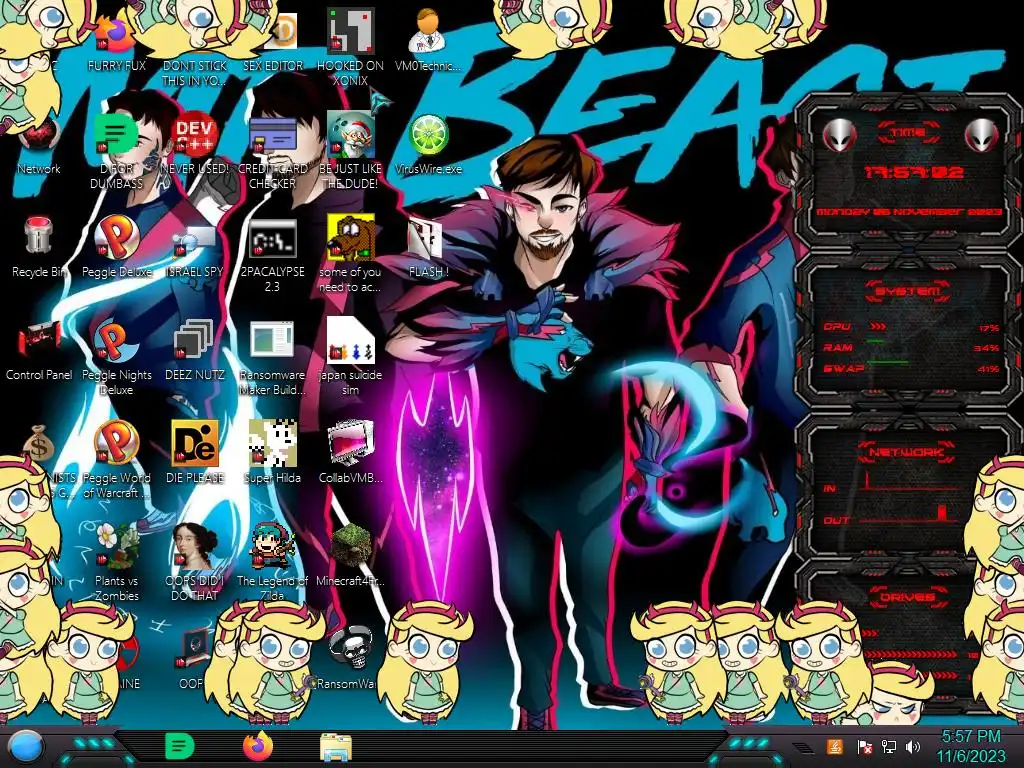Select the CollabVMB... monitor icon
Viewport: 1024px width, 768px height.
click(x=350, y=443)
